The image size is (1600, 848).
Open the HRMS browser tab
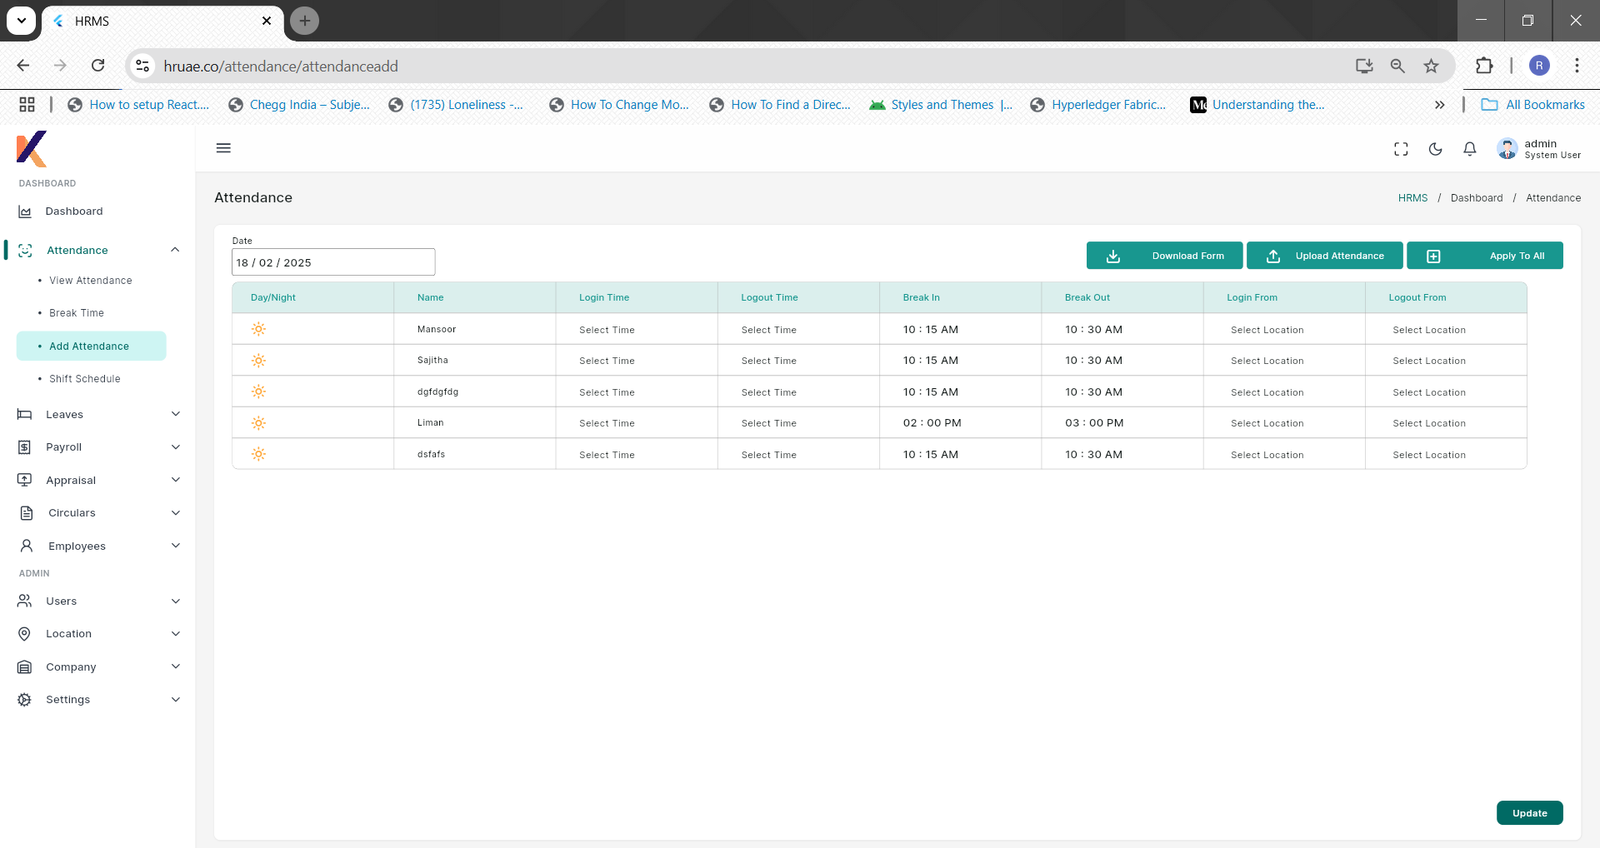160,21
